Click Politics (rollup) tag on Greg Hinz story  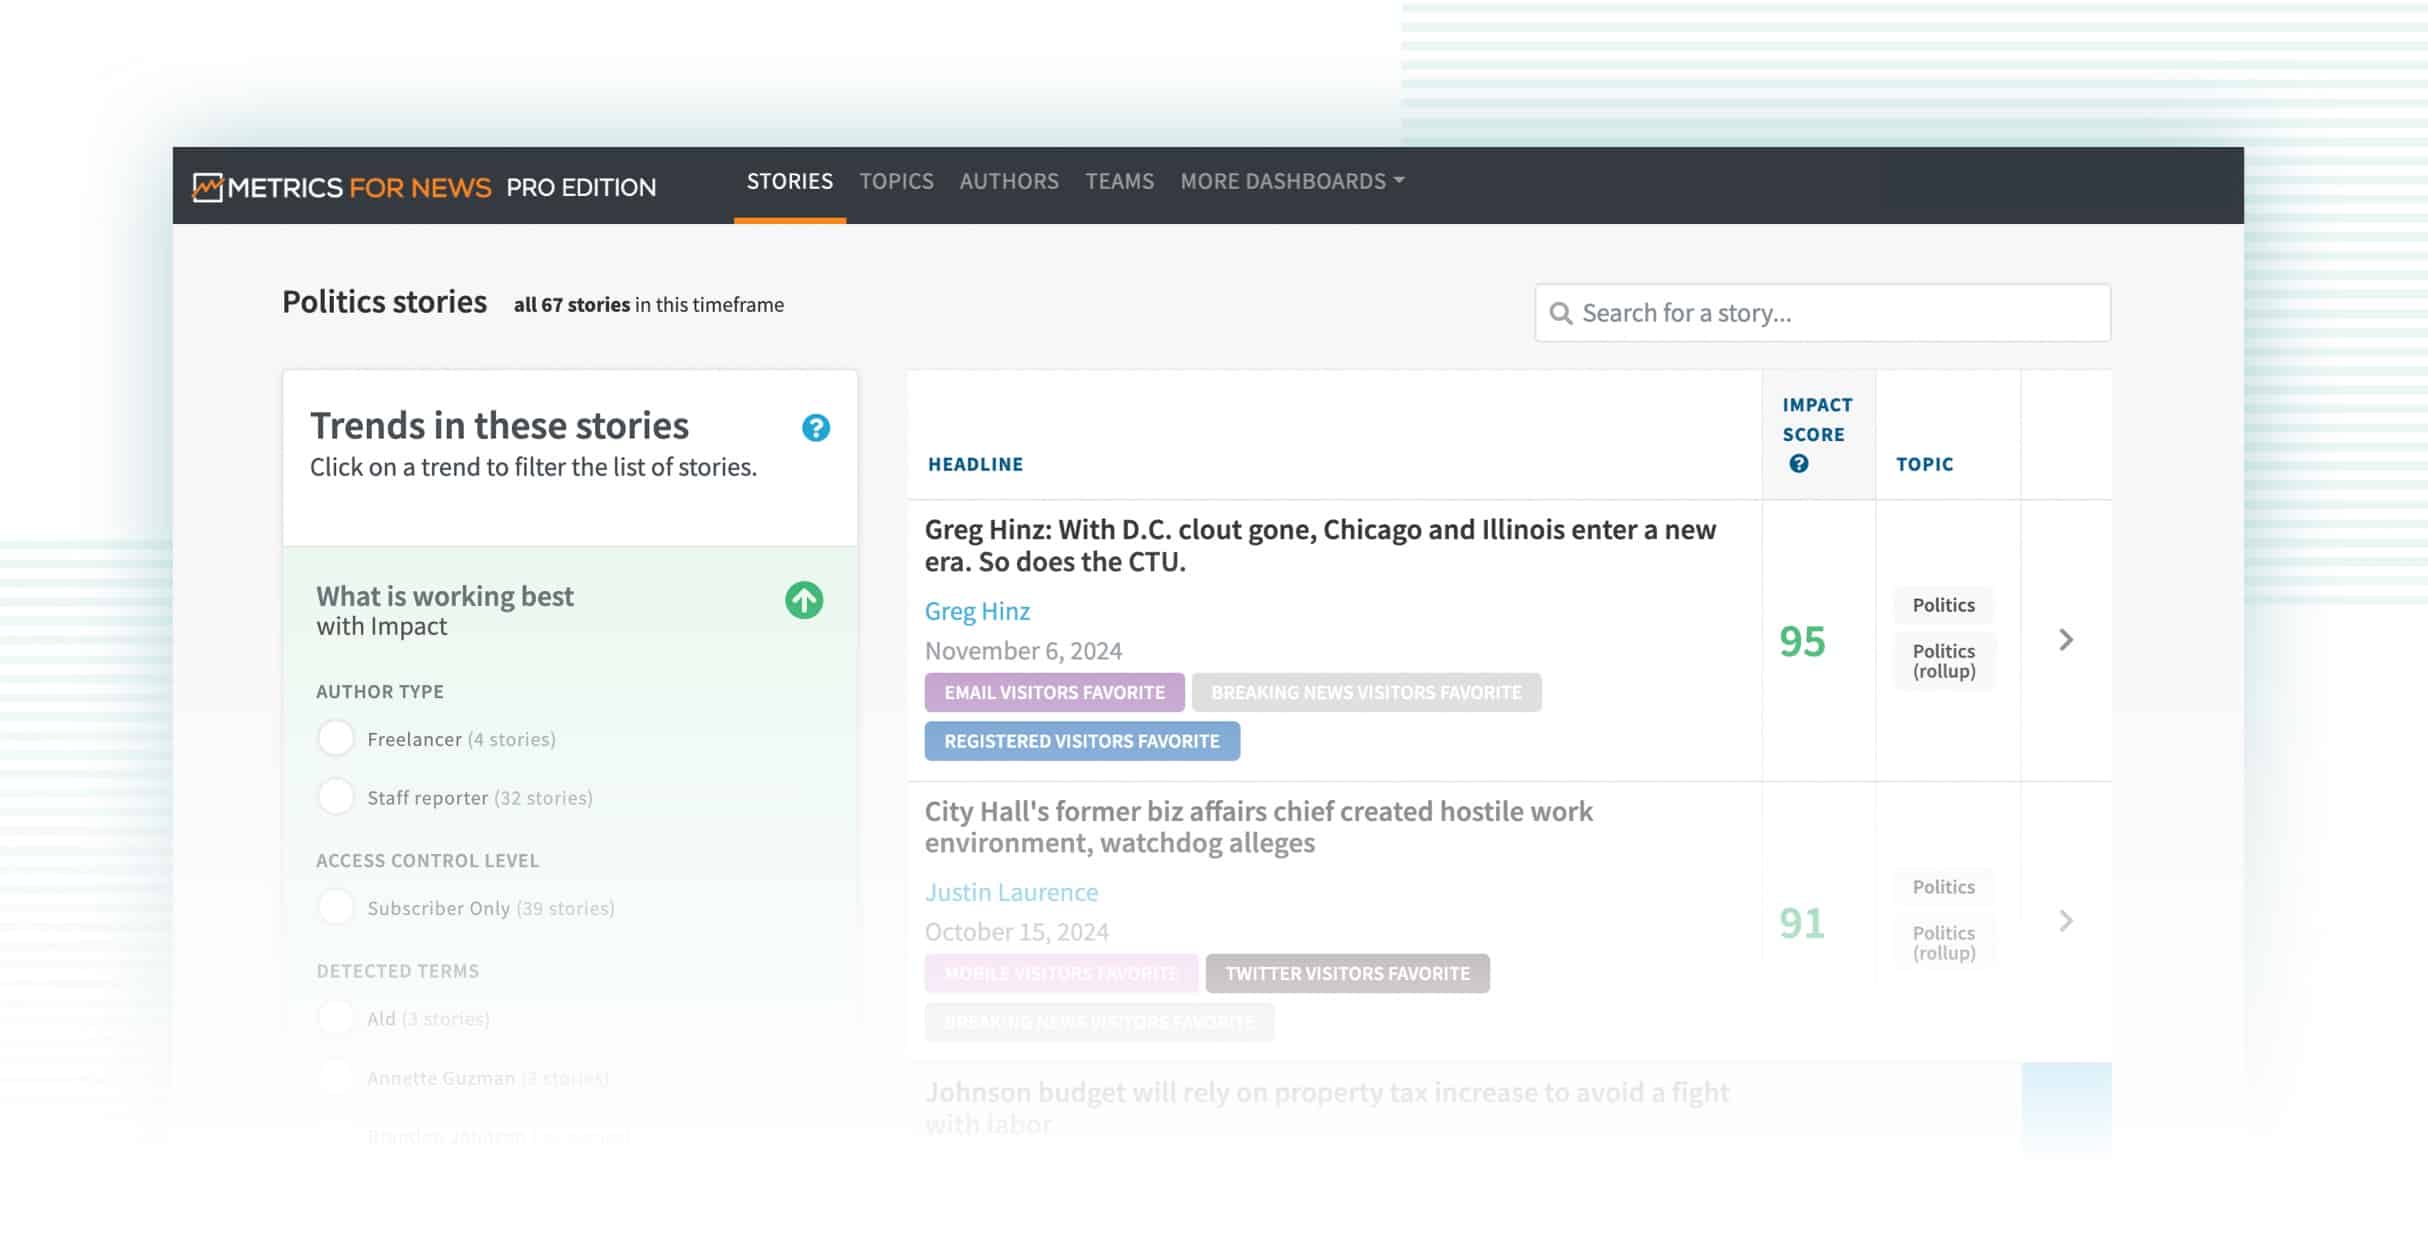[1944, 661]
